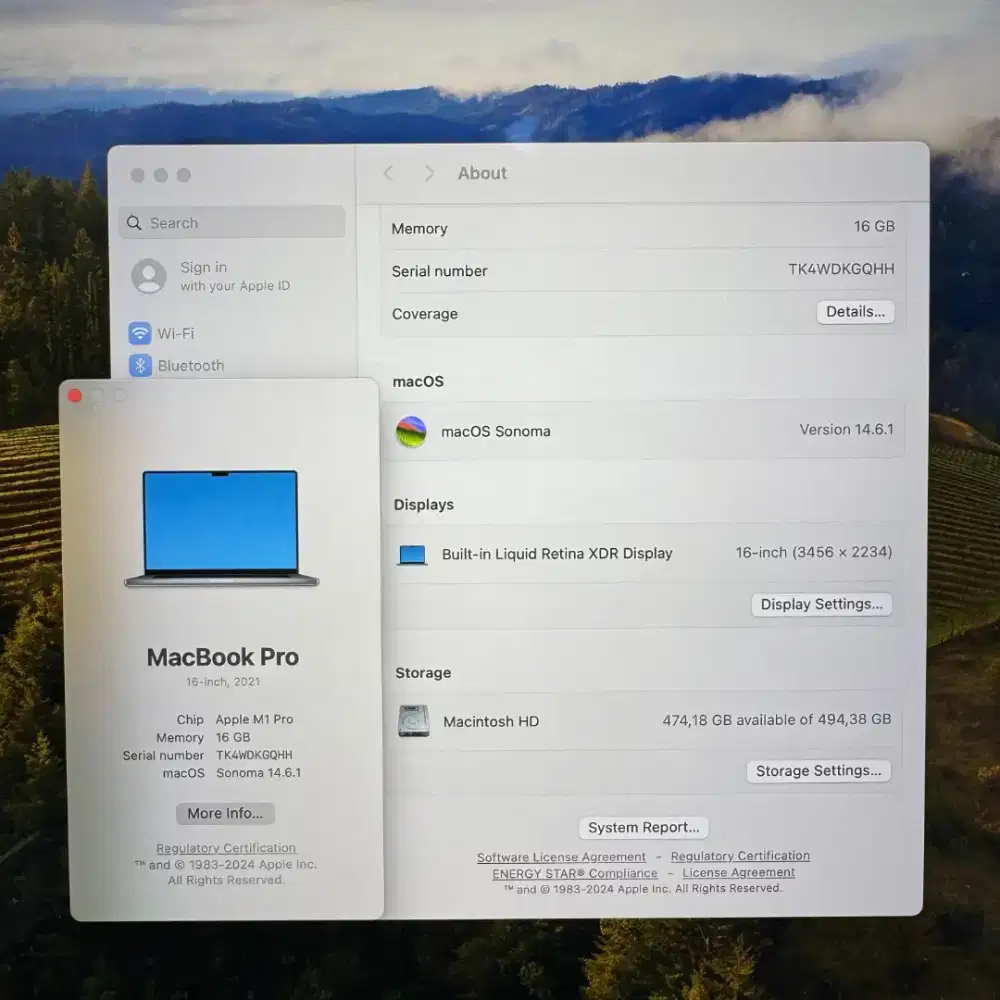The height and width of the screenshot is (1000, 1000).
Task: Click the Macintosh HD disk icon
Action: point(412,721)
